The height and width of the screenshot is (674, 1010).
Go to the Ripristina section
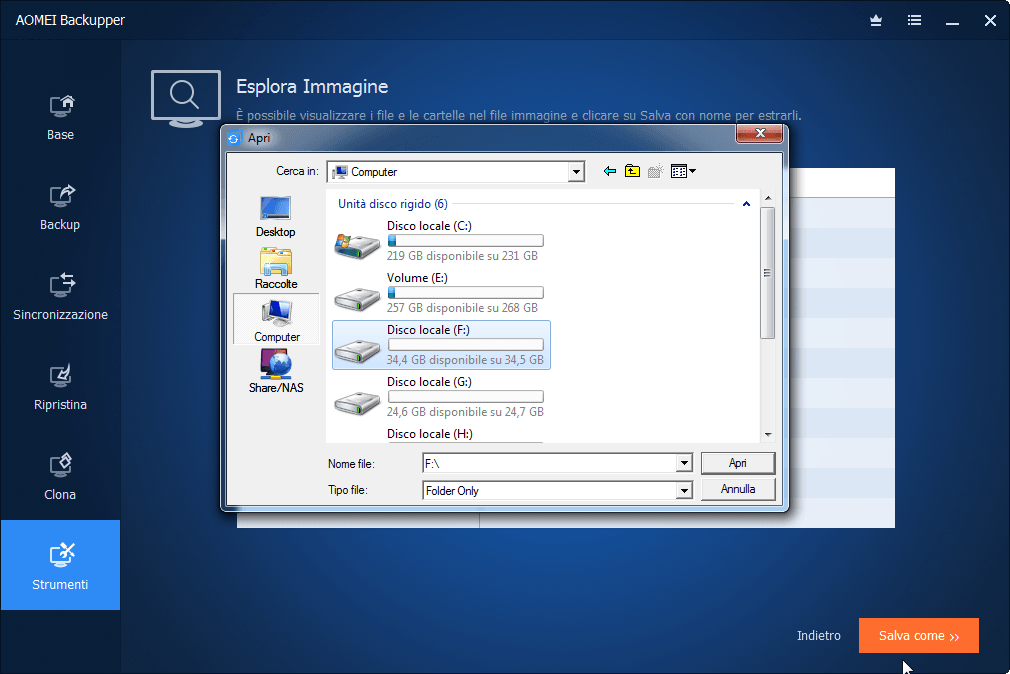[60, 388]
